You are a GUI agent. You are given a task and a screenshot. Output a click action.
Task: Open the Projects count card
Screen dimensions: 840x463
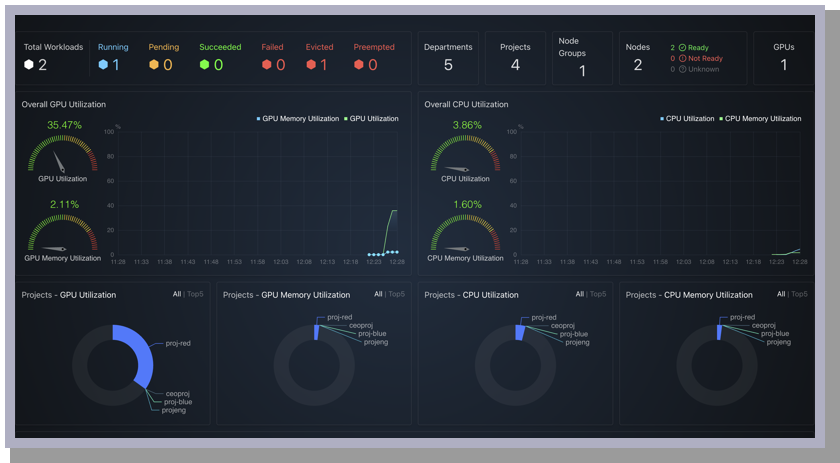click(515, 57)
